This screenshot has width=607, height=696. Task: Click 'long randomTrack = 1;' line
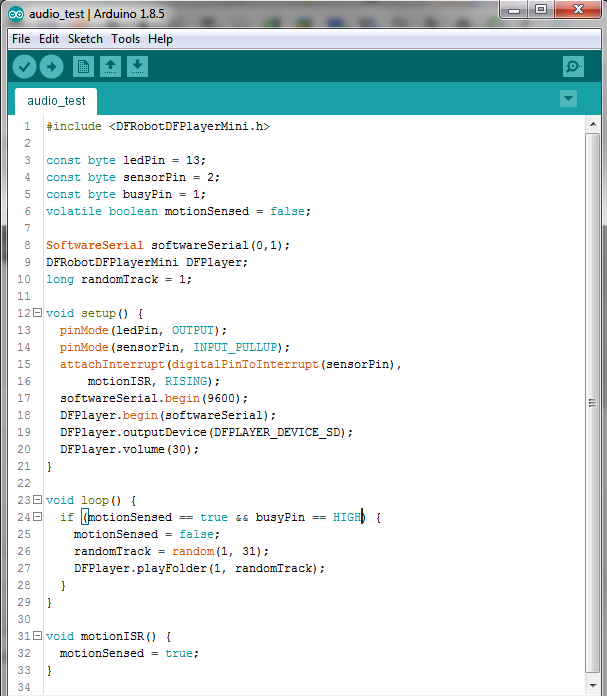pos(119,279)
